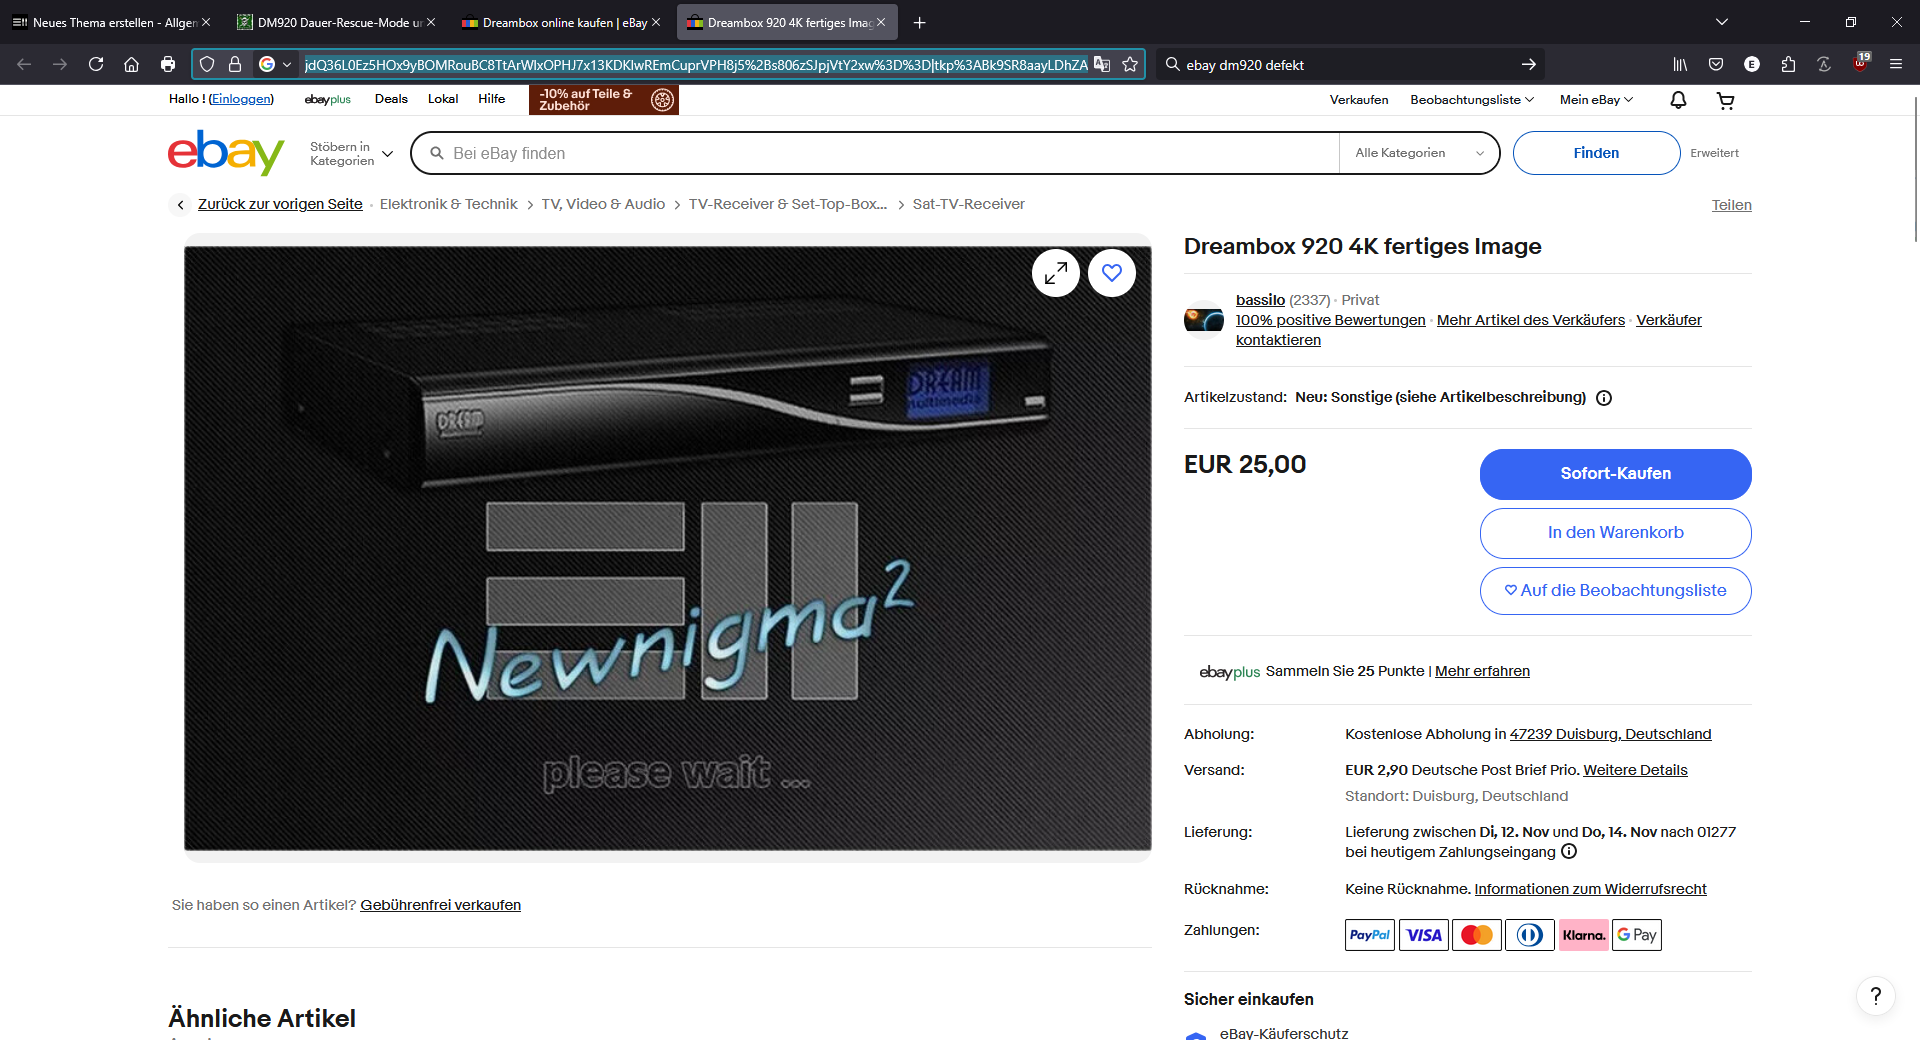The image size is (1920, 1040).
Task: Bookmark this page with the star icon
Action: pyautogui.click(x=1130, y=64)
